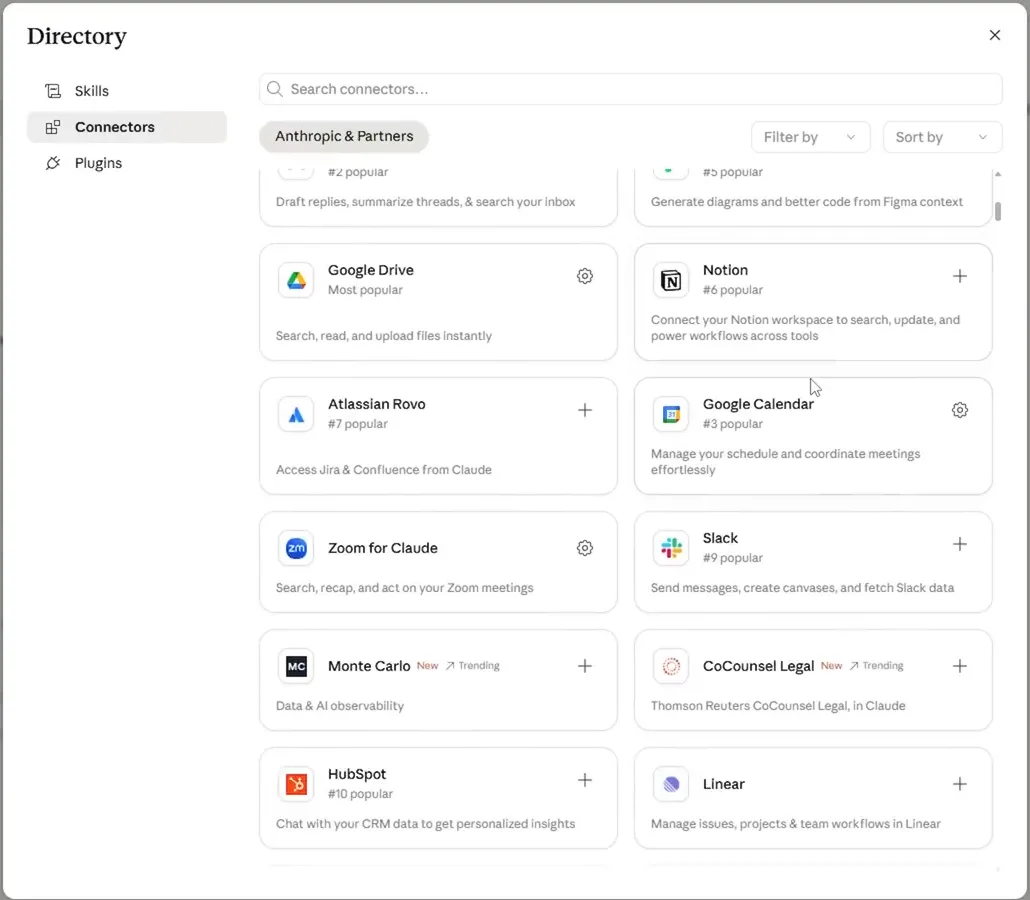Viewport: 1030px width, 900px height.
Task: Open the HubSpot card title
Action: (x=357, y=774)
